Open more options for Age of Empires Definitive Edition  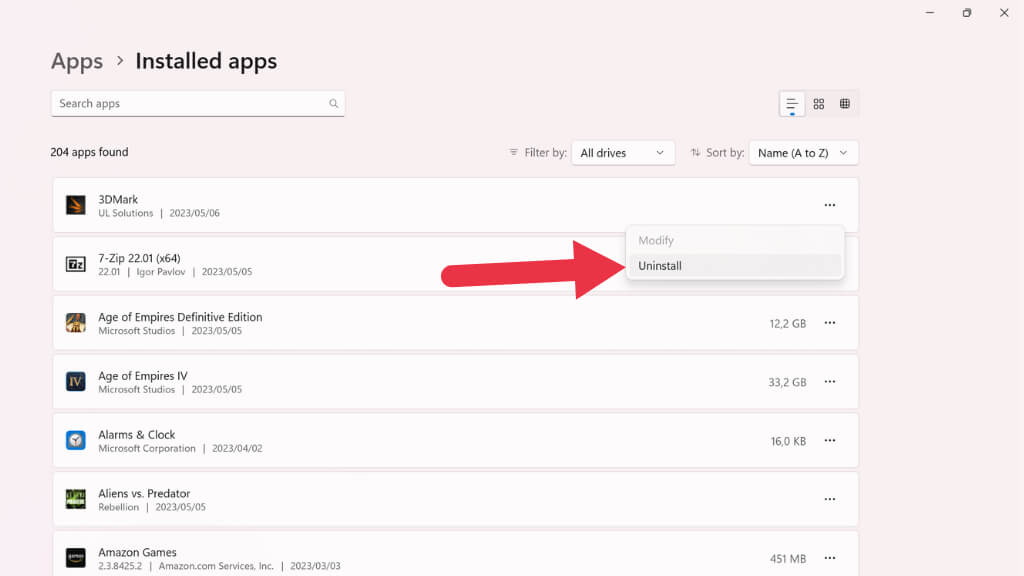829,323
